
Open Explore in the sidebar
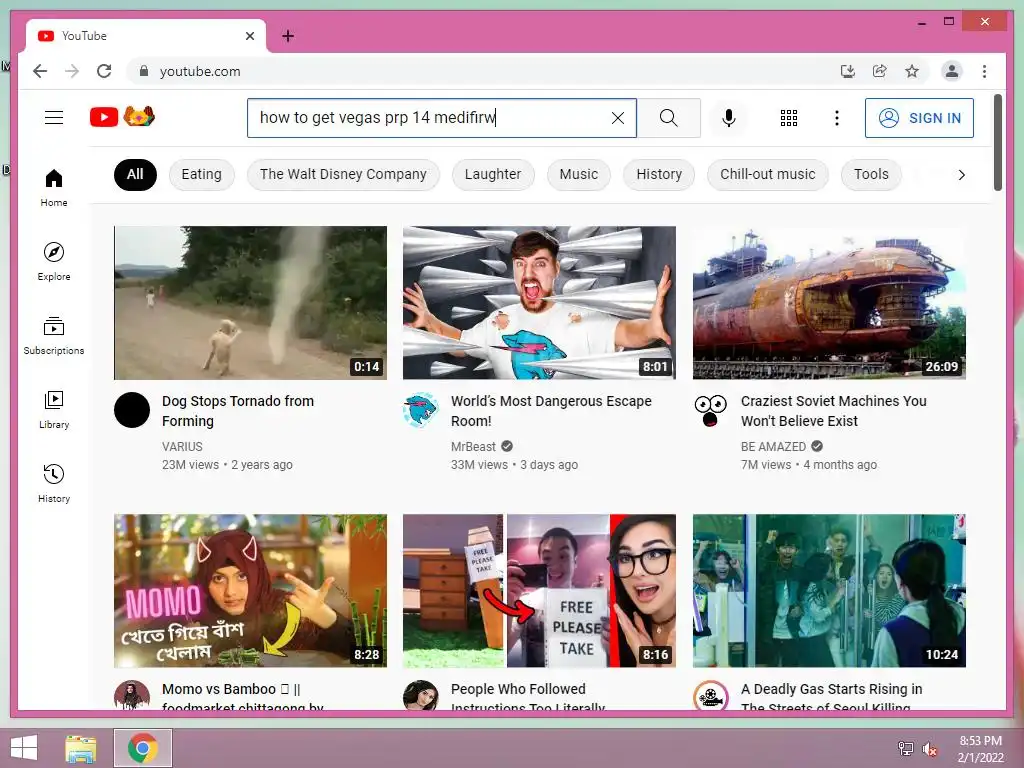coord(54,262)
